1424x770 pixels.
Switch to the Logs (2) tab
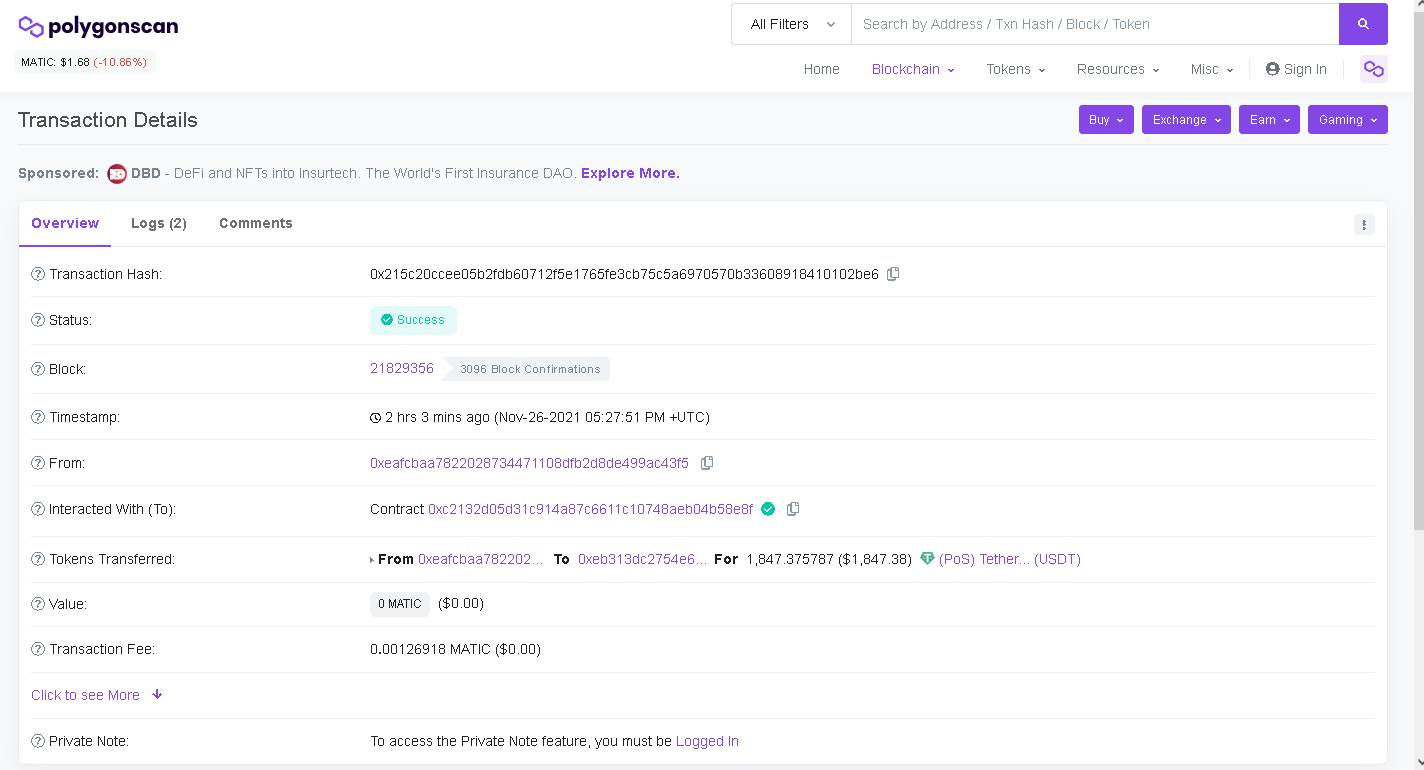[x=158, y=223]
